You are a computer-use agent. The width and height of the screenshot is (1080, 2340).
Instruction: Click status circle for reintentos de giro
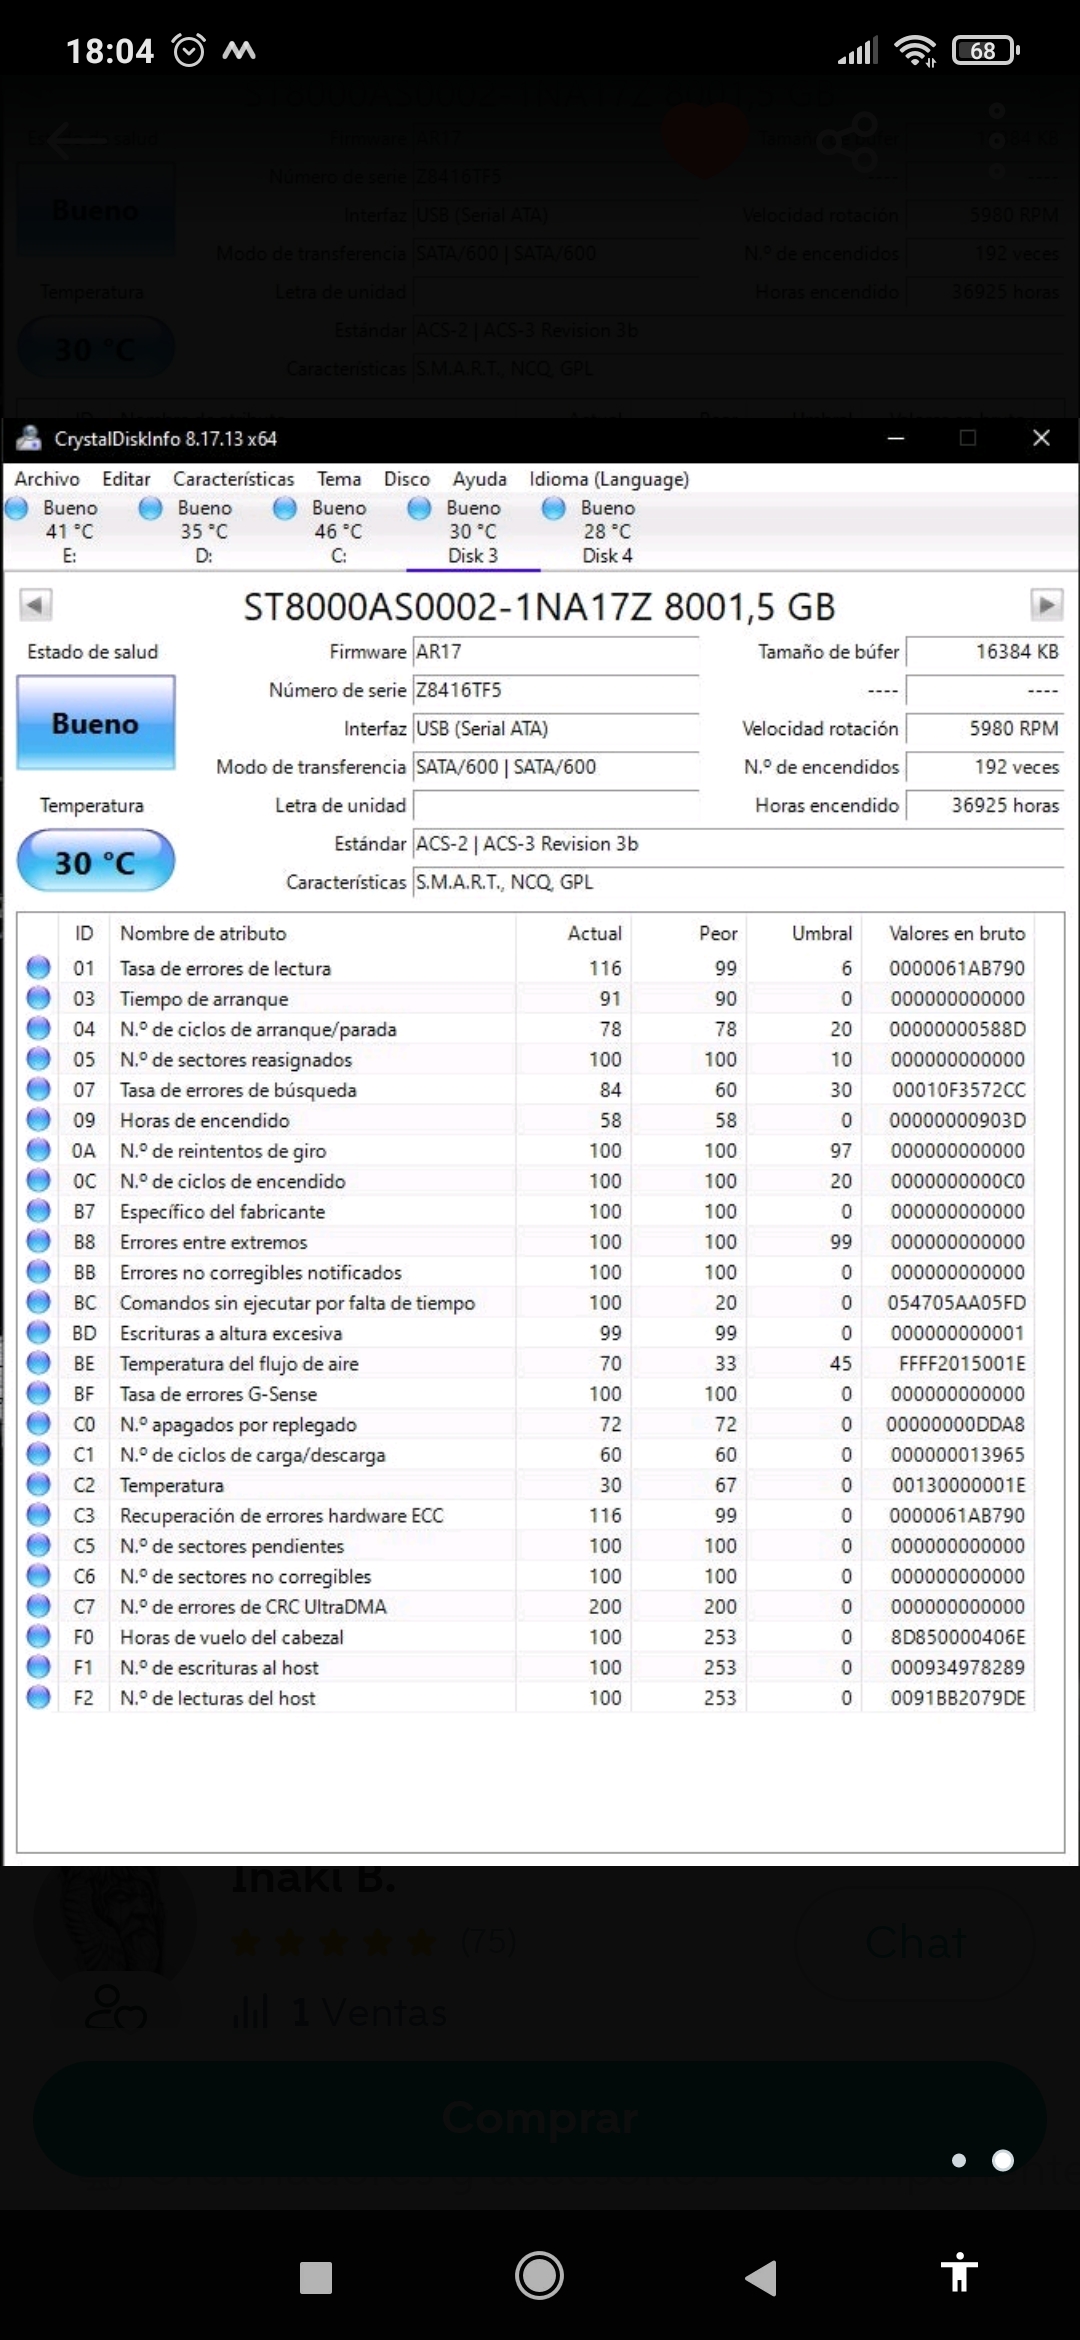(39, 1150)
